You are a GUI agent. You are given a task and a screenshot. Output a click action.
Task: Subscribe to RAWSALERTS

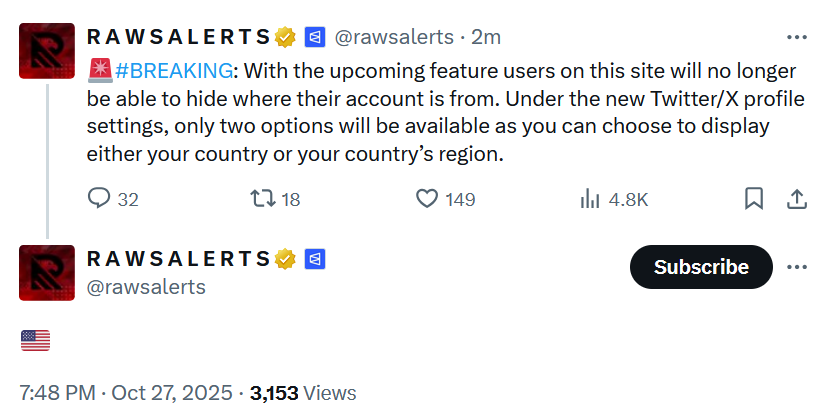point(701,267)
